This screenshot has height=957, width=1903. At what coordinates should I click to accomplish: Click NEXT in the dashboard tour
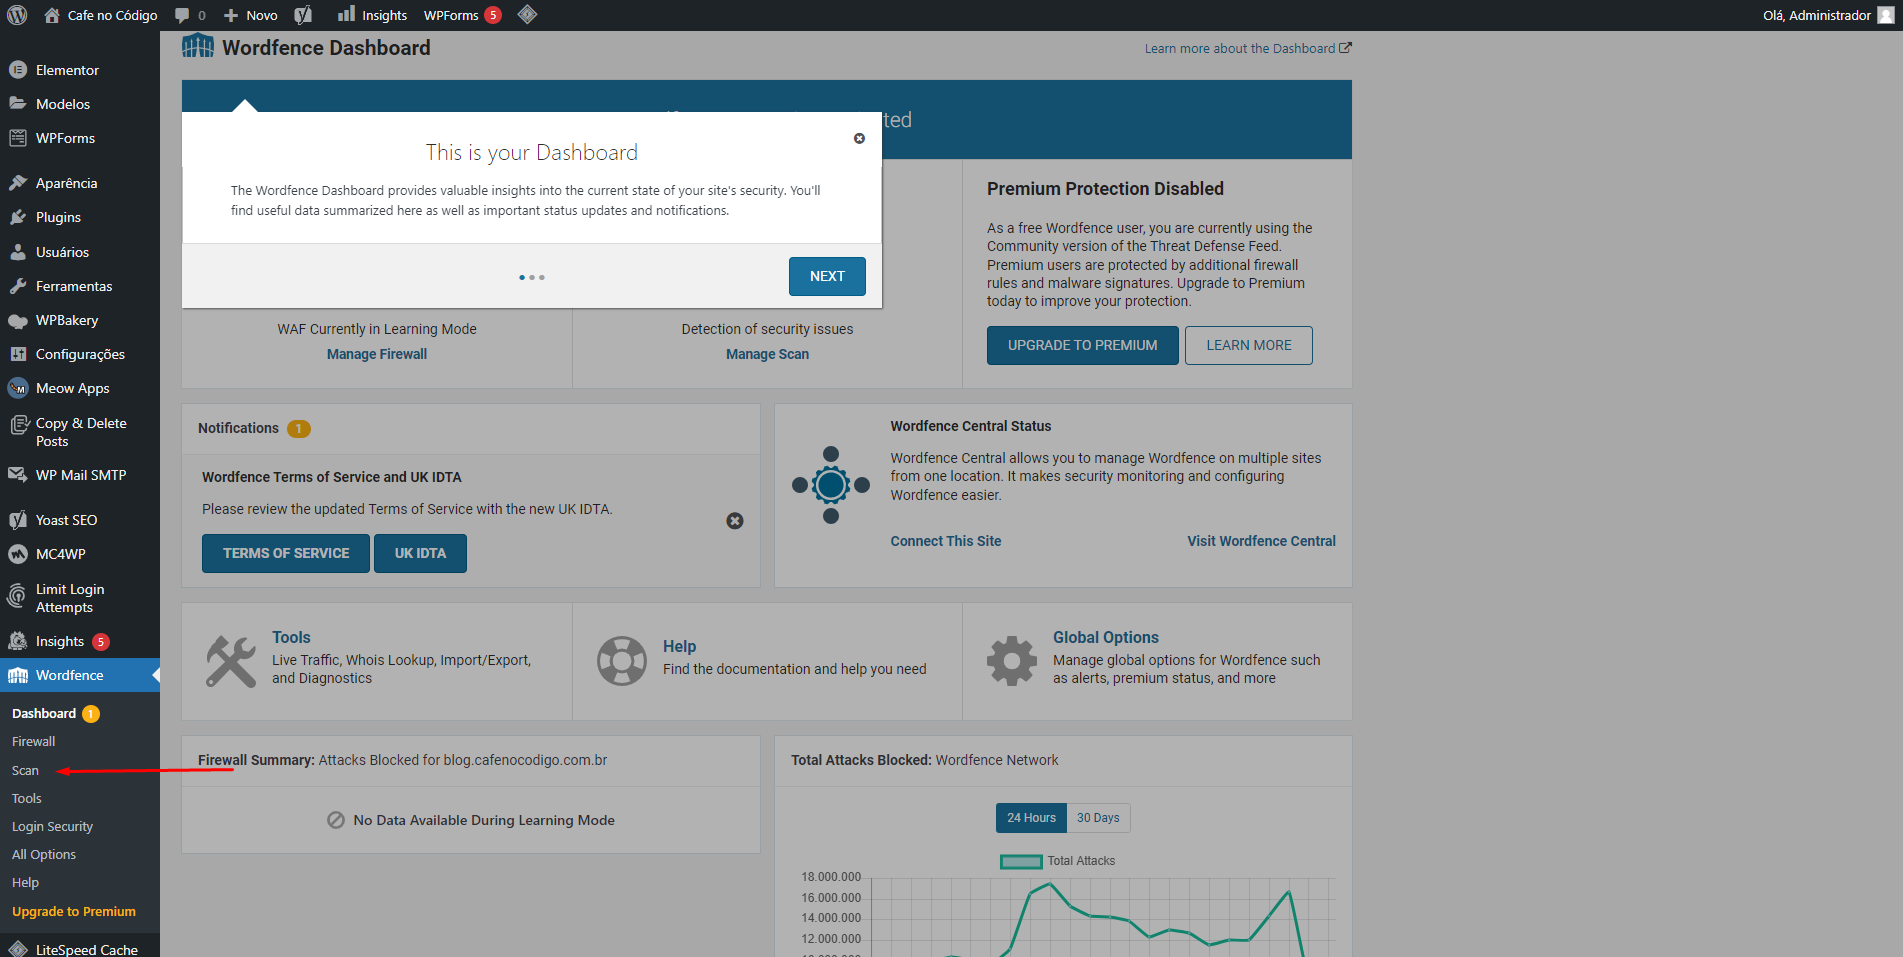point(827,276)
